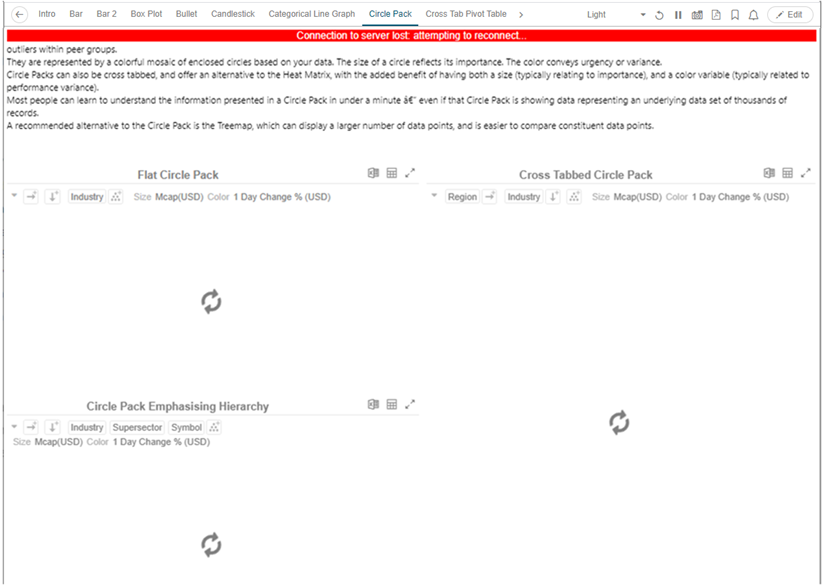Add item breakdown after Symbol pill
This screenshot has width=824, height=586.
point(214,427)
